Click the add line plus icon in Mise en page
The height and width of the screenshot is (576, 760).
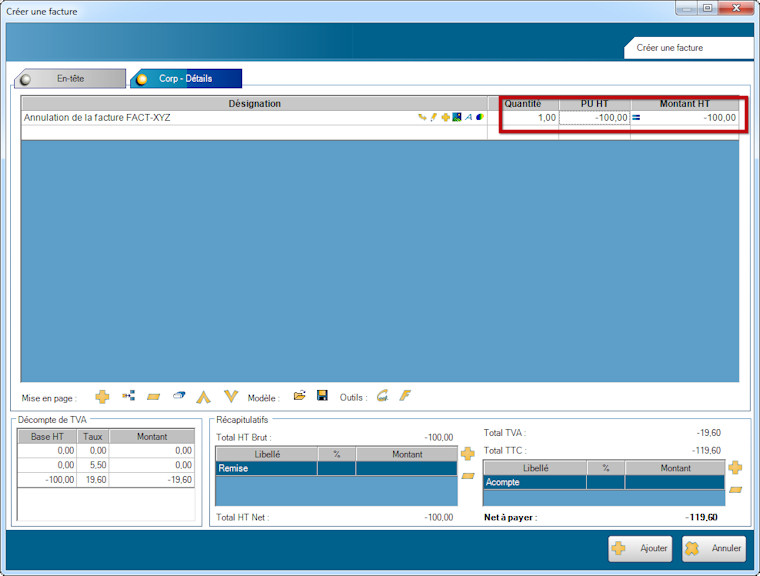[102, 397]
